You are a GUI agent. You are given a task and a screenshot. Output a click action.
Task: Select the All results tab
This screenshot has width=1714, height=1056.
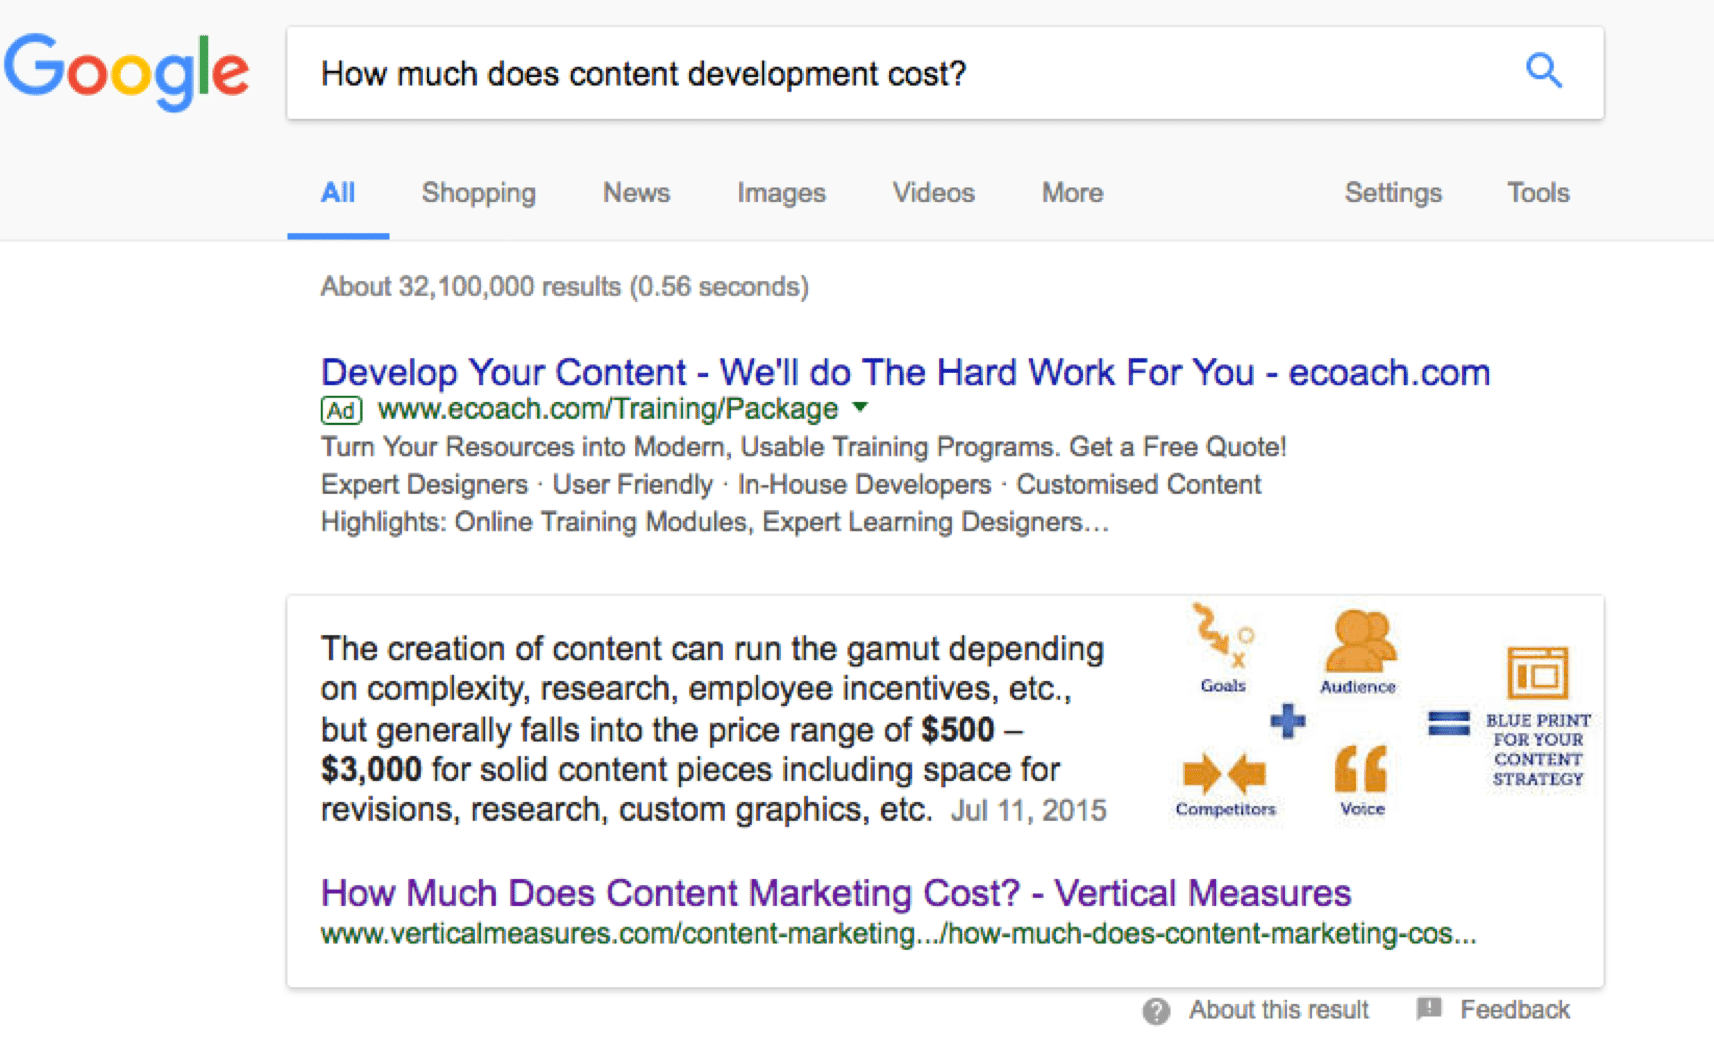coord(338,193)
